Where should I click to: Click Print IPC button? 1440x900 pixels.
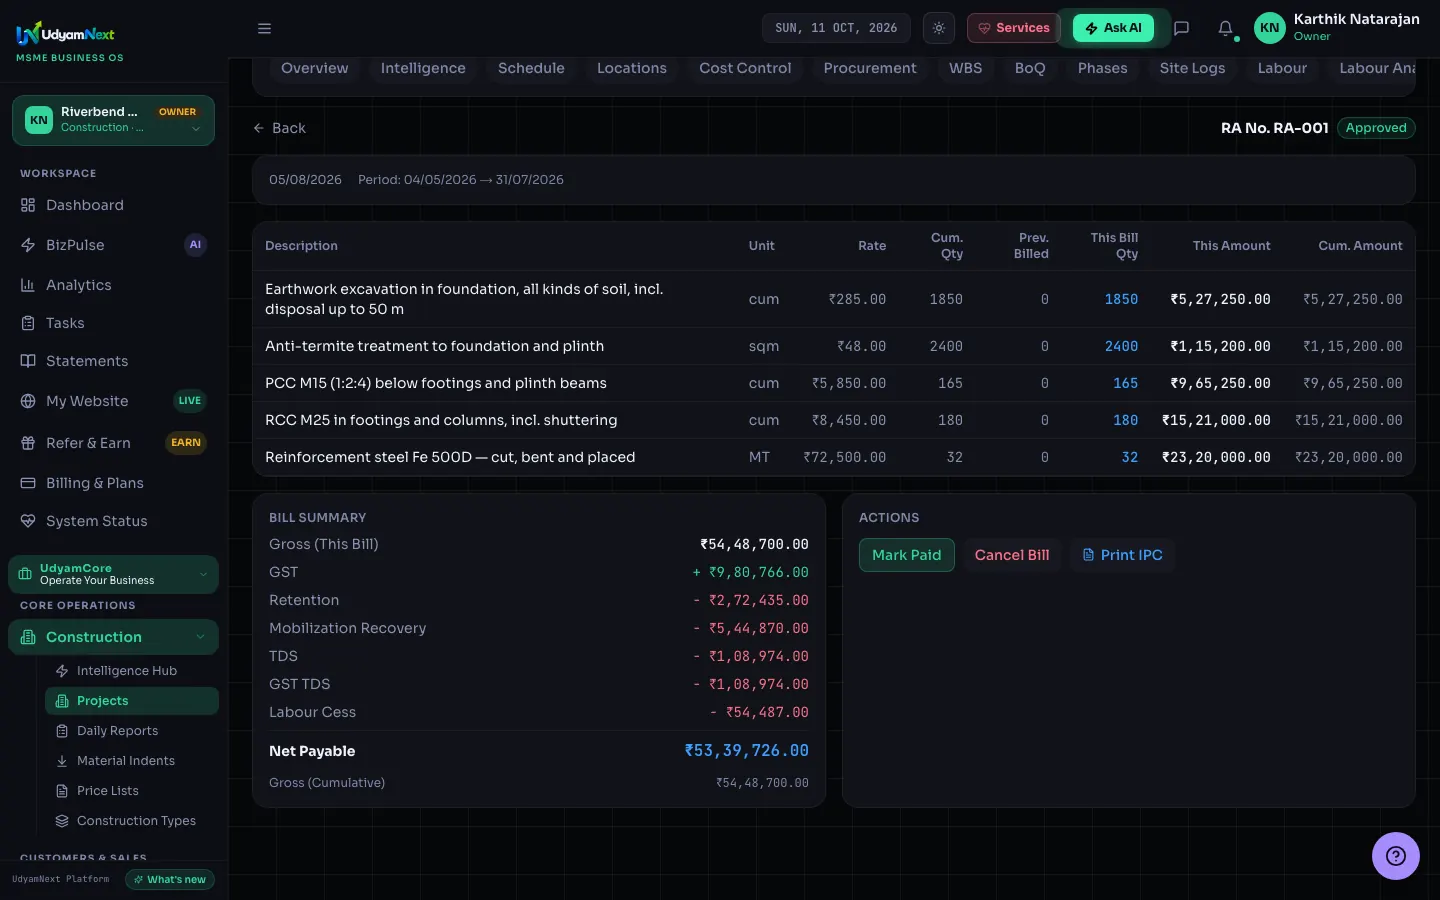click(x=1122, y=555)
